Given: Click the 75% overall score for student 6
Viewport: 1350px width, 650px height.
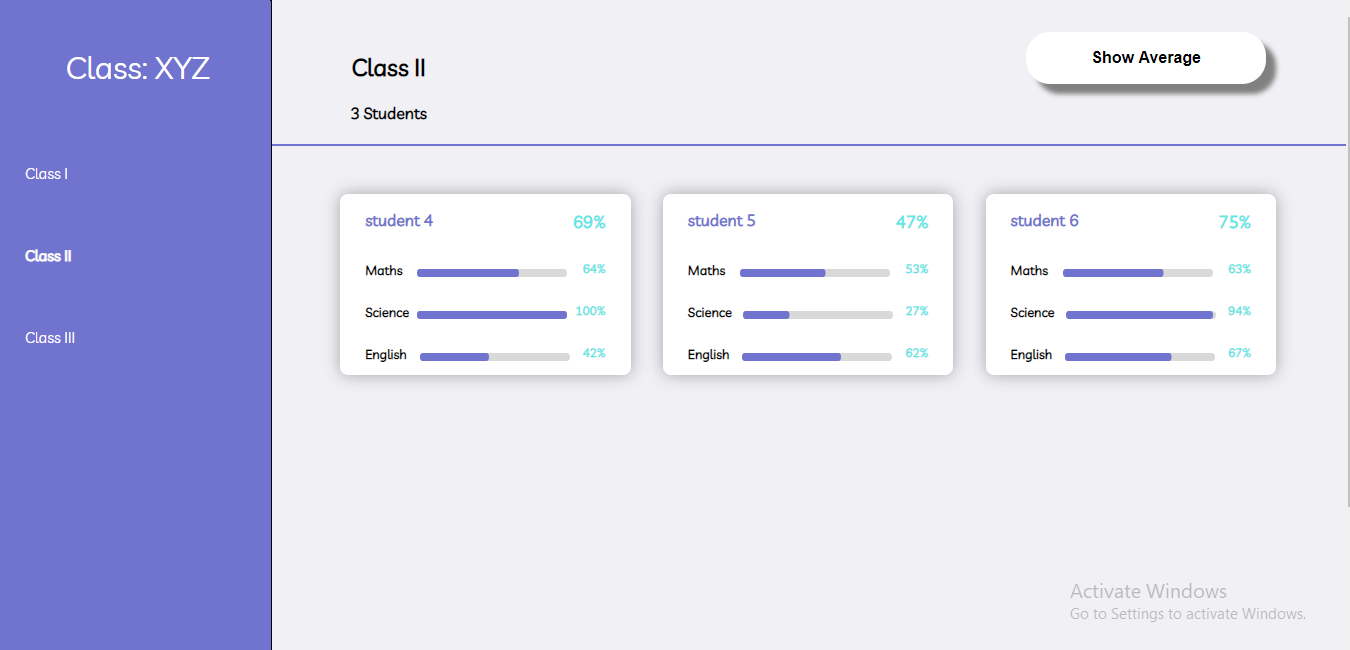Looking at the screenshot, I should [x=1236, y=222].
